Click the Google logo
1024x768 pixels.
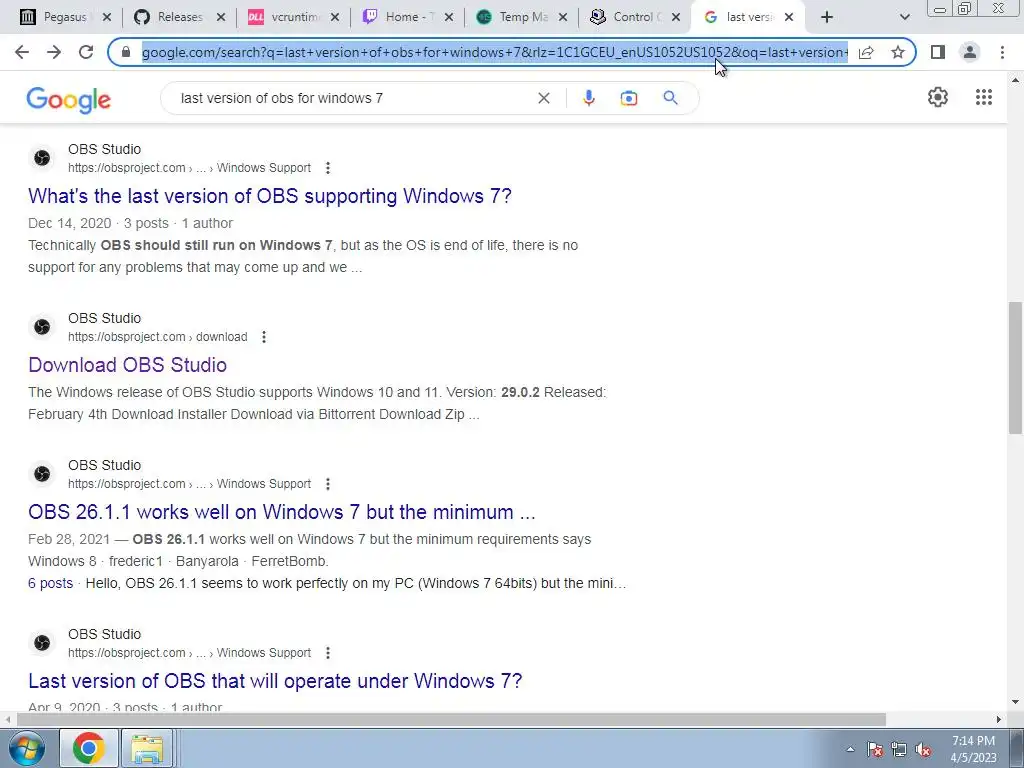(x=69, y=100)
